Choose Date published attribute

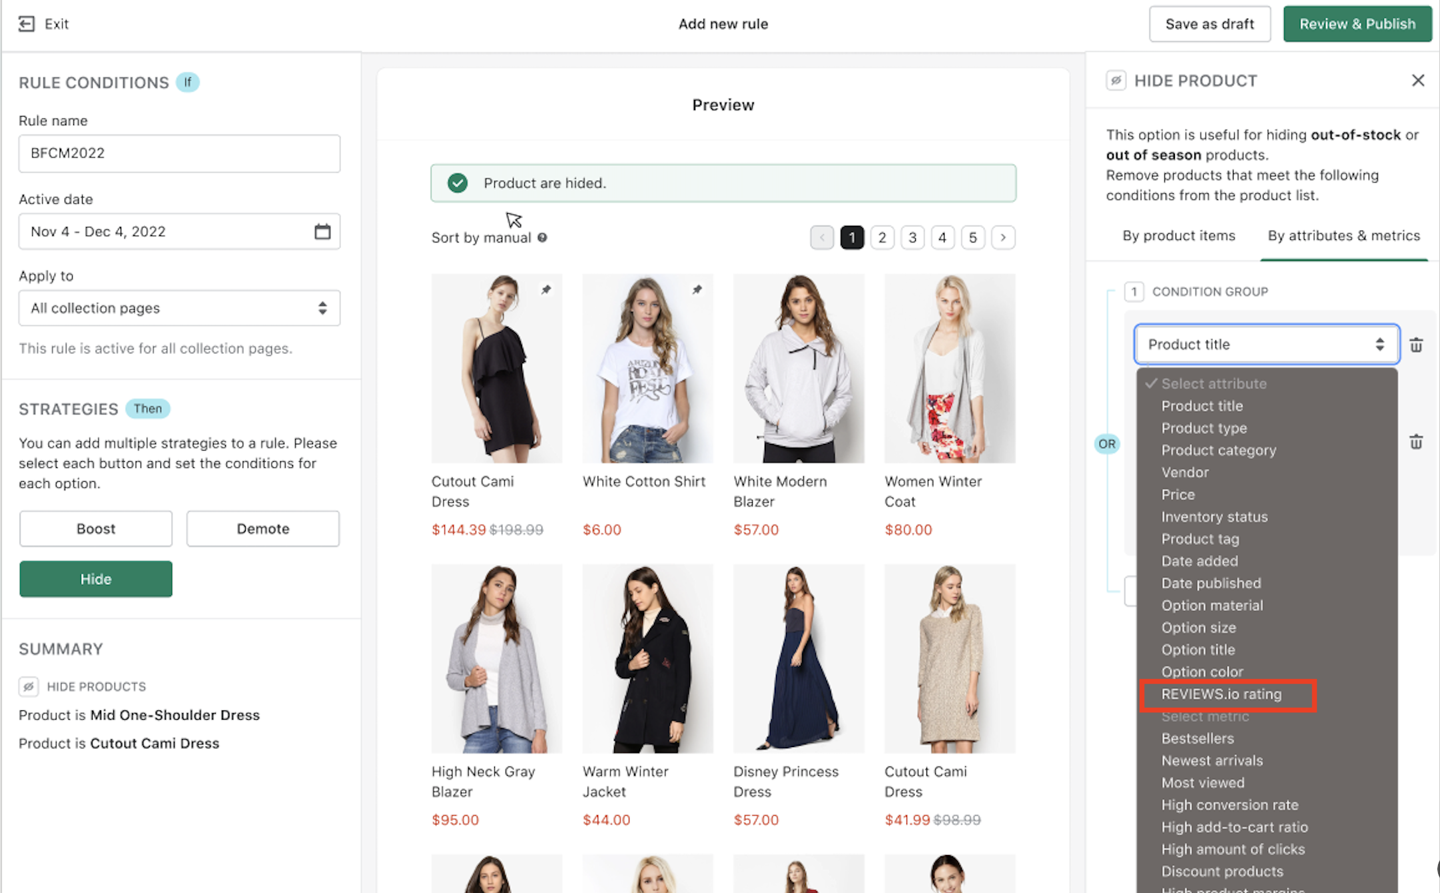1211,583
